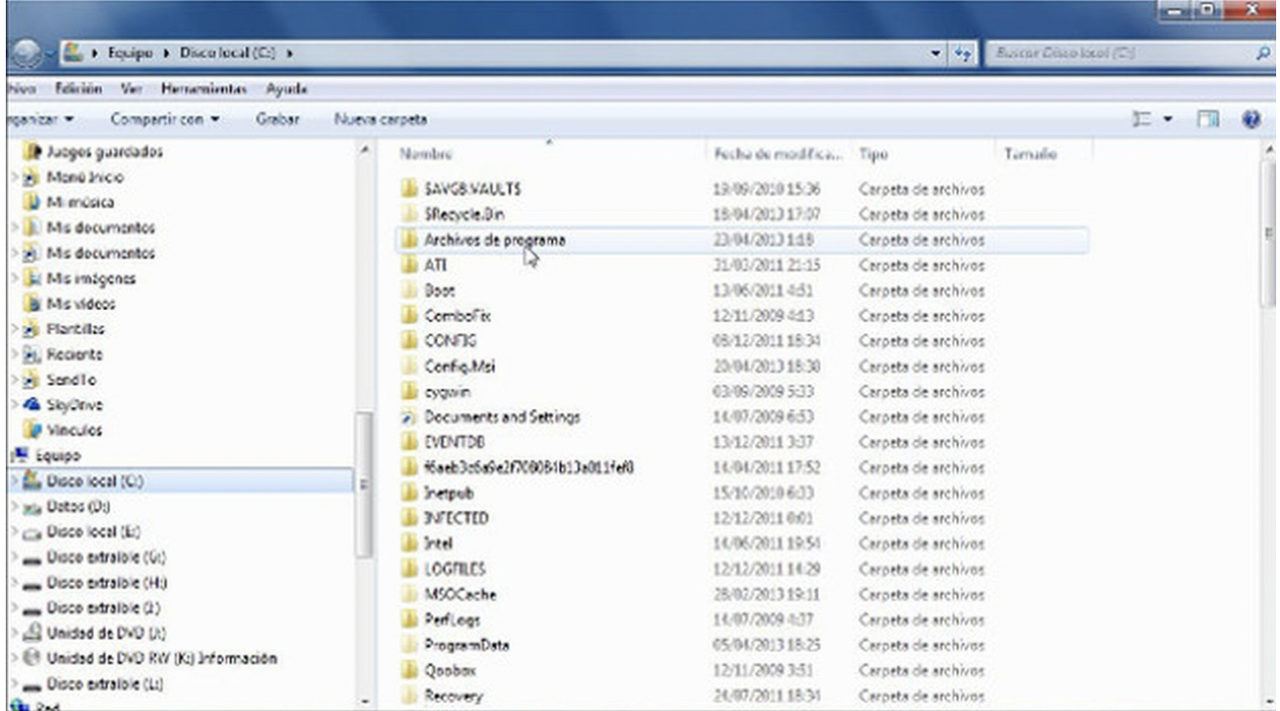Select Plantillas in the sidebar
Screen dimensions: 1280x711
coord(75,329)
